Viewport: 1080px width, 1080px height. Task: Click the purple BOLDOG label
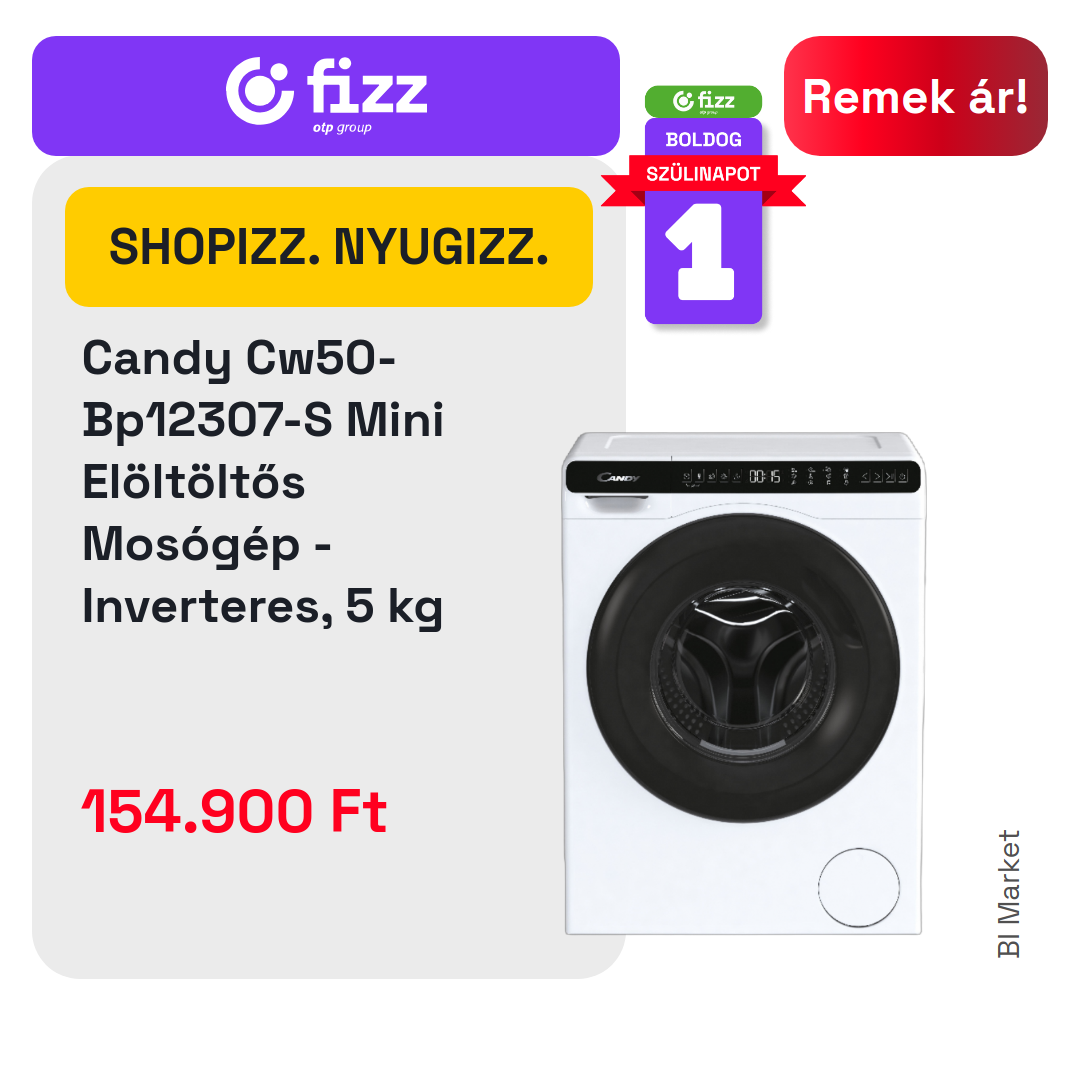[x=703, y=138]
